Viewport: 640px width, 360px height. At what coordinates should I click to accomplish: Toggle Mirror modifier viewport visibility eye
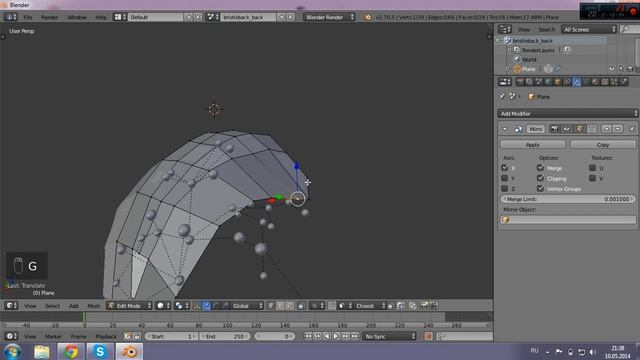point(567,129)
